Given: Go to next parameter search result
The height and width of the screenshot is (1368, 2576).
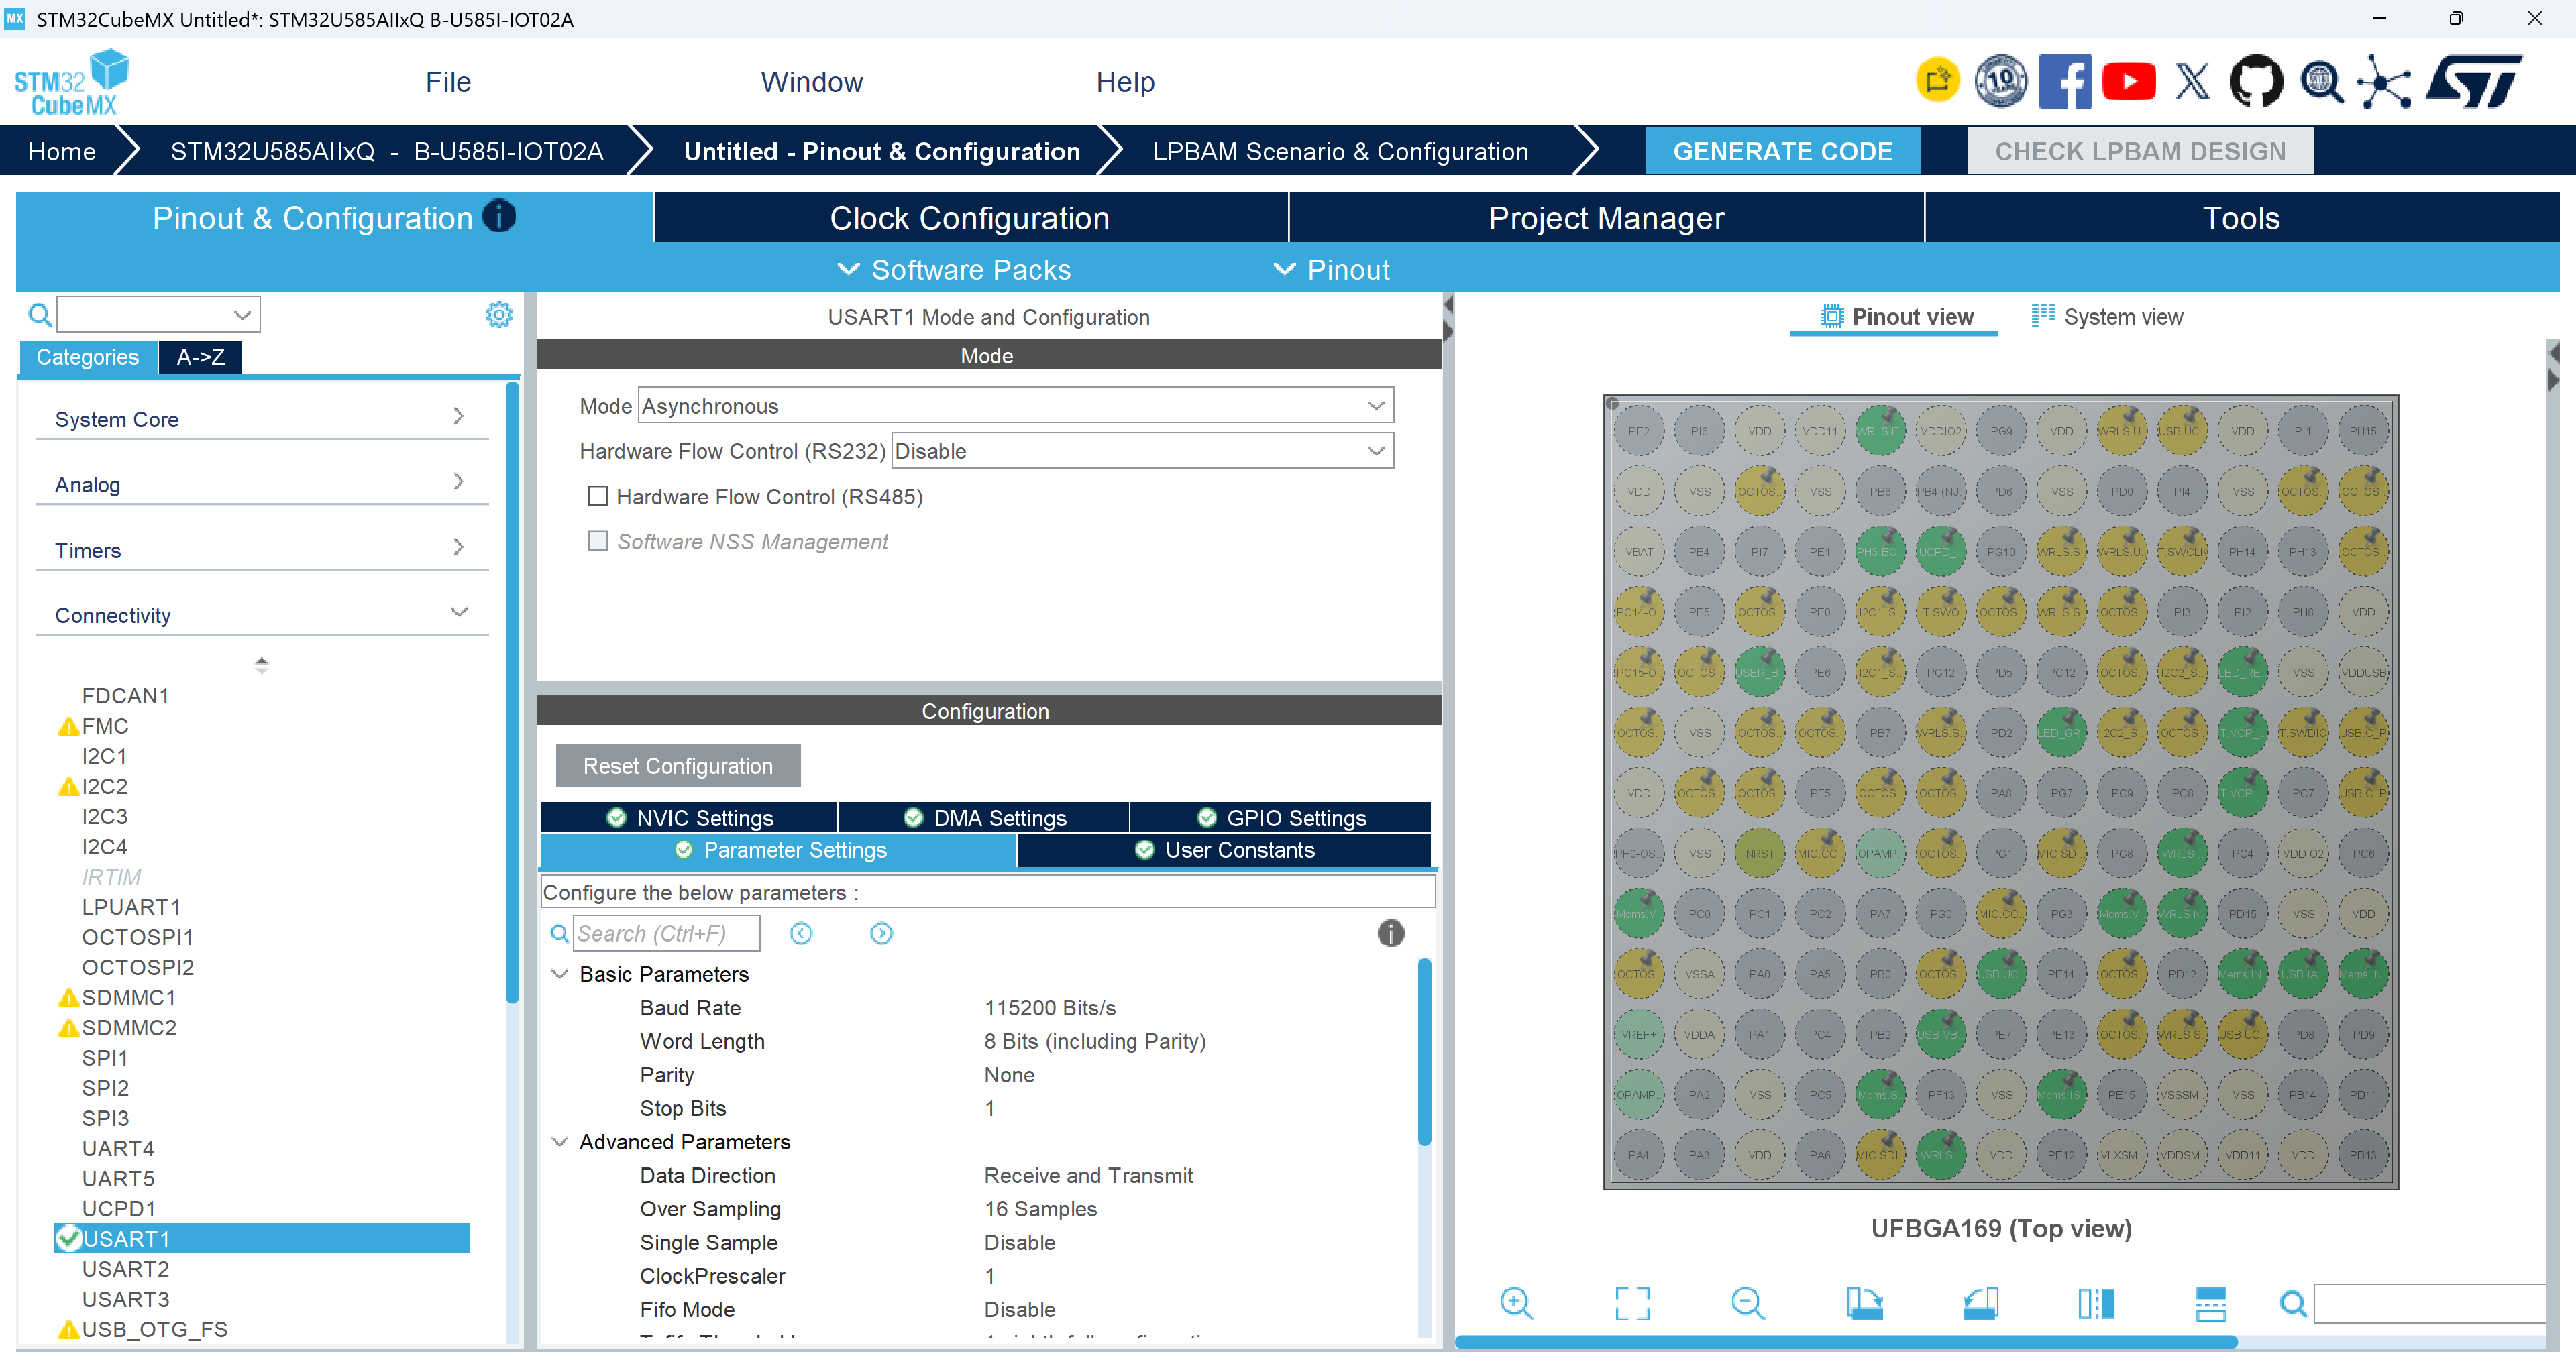Looking at the screenshot, I should tap(881, 933).
